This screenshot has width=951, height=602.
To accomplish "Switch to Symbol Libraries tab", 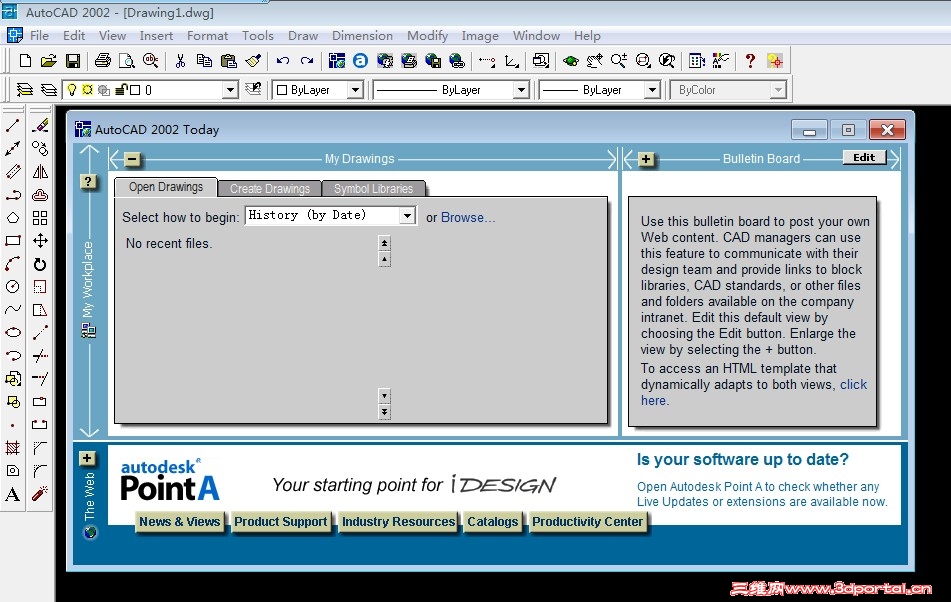I will (374, 189).
